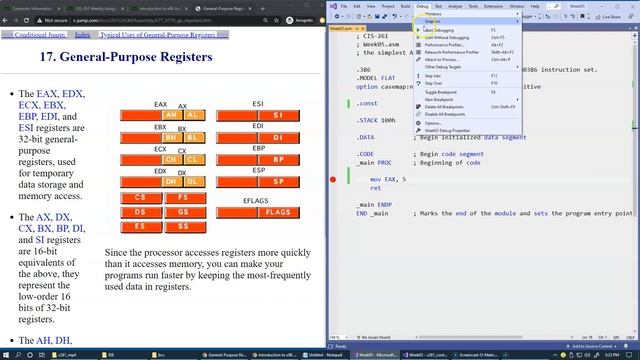Select Relaunch Performance Profiler entry
This screenshot has height=360, width=640.
[x=467, y=52]
